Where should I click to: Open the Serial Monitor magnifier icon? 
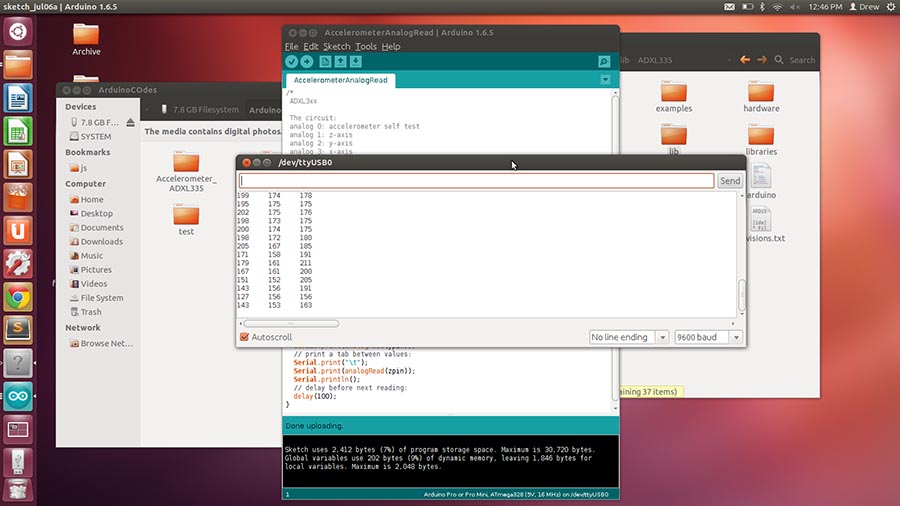[x=604, y=61]
